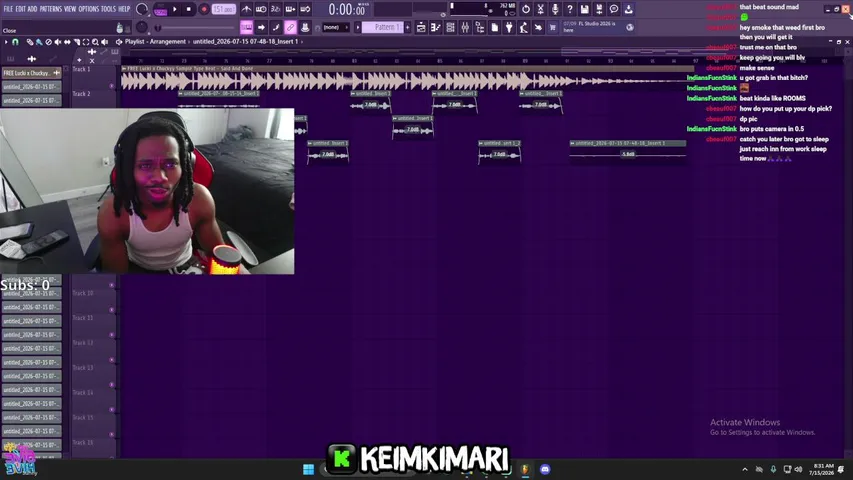Viewport: 853px width, 480px height.
Task: Open the PATTERNS menu
Action: pyautogui.click(x=51, y=9)
